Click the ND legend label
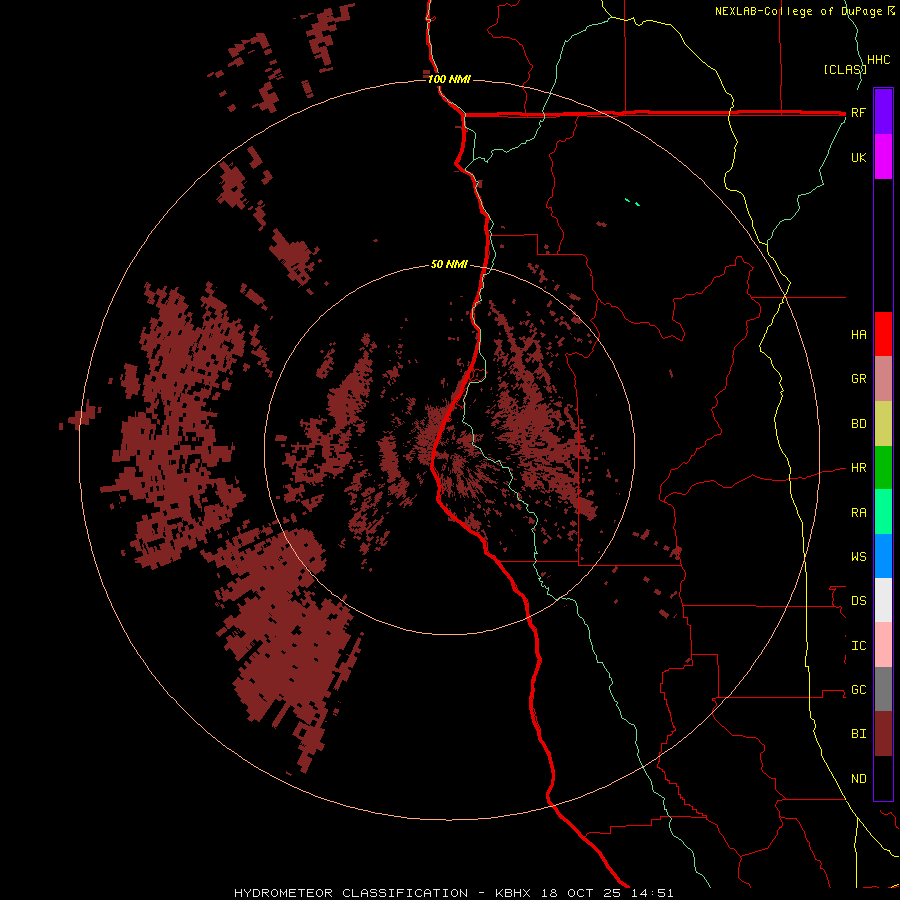Image resolution: width=900 pixels, height=900 pixels. tap(859, 778)
